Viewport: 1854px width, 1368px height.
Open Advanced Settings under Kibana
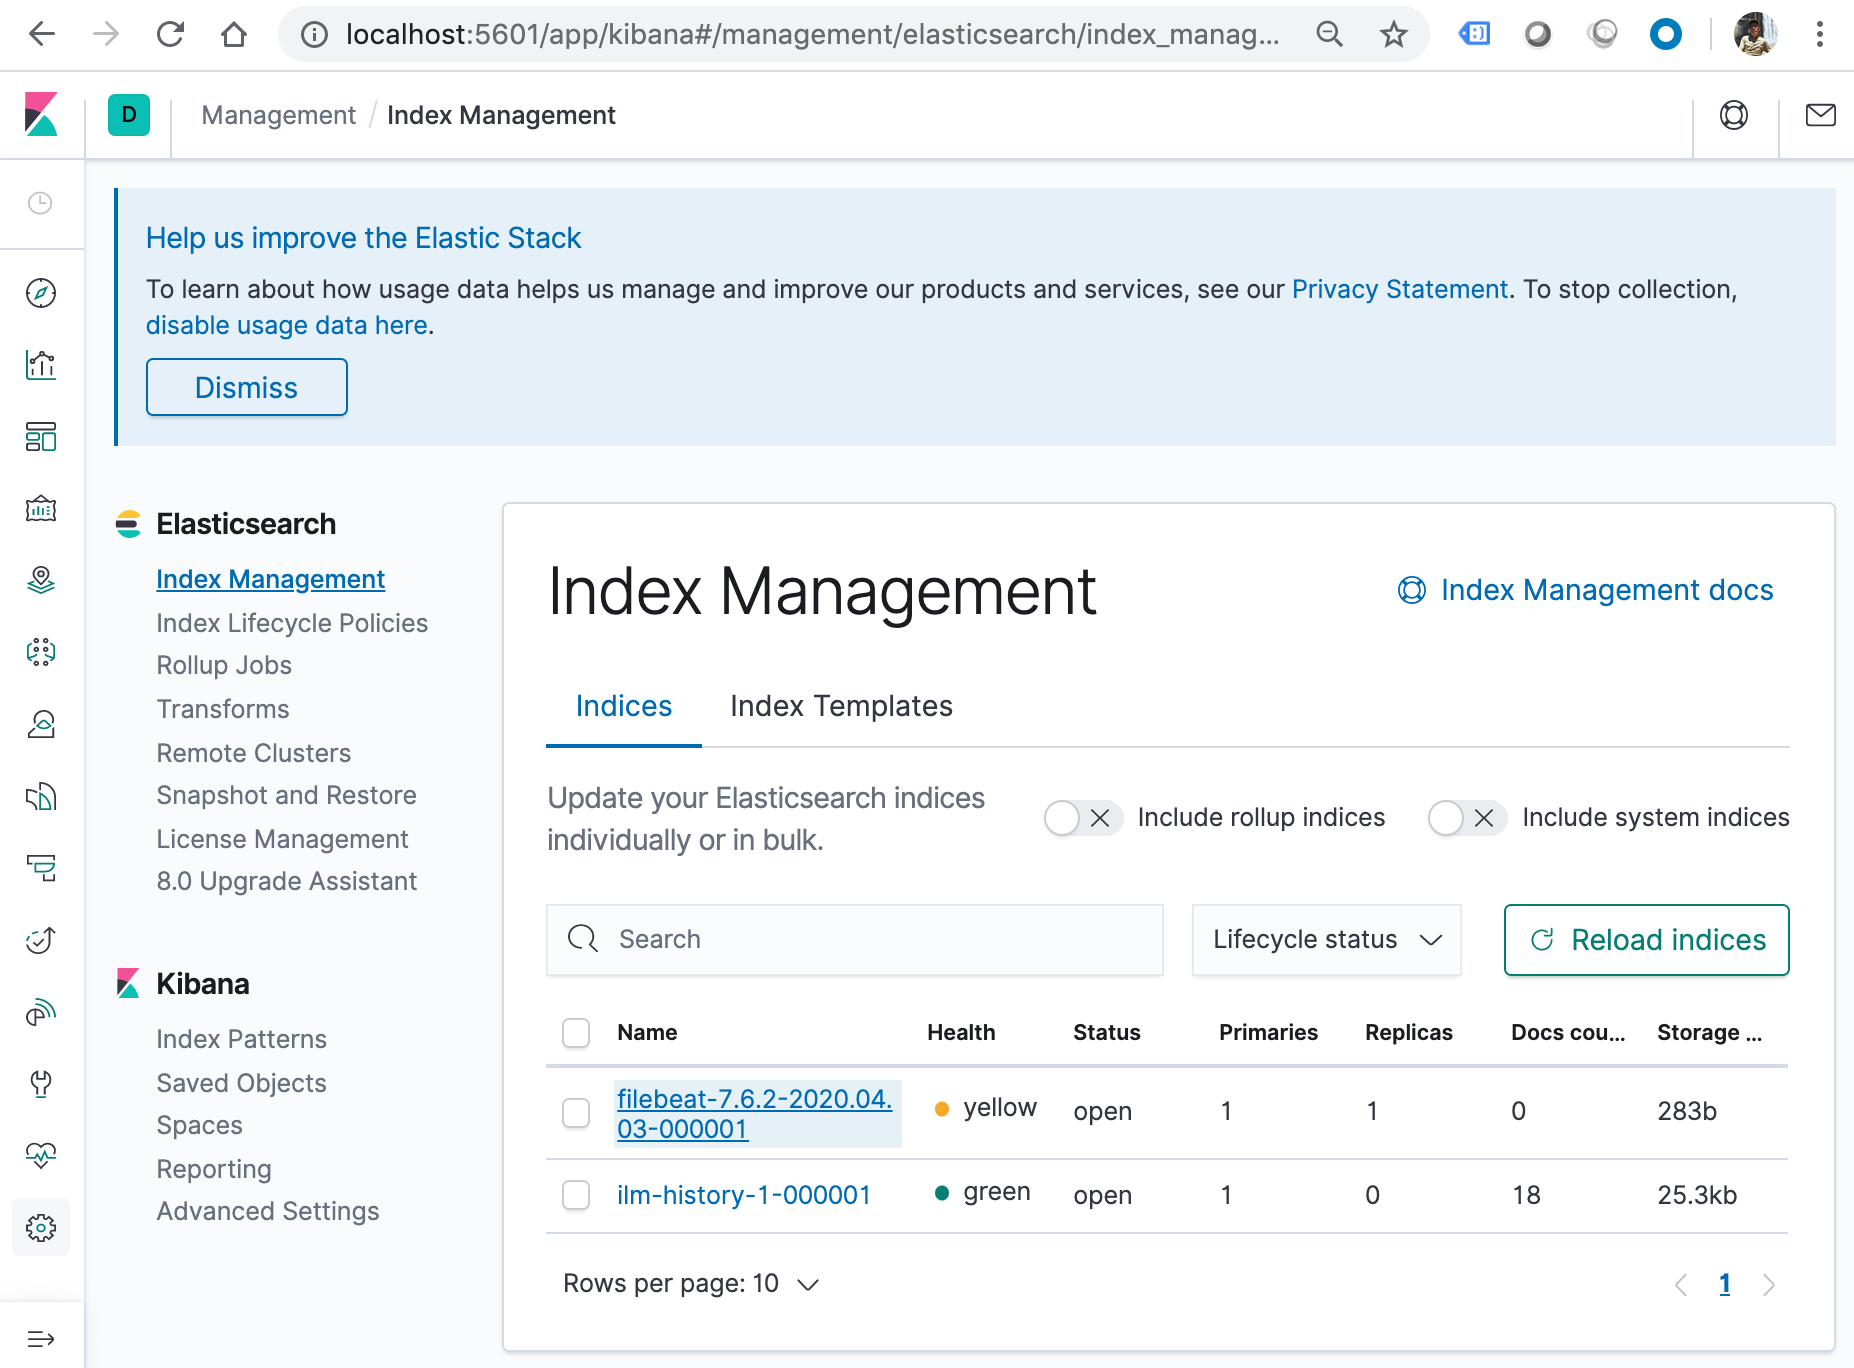pyautogui.click(x=268, y=1212)
